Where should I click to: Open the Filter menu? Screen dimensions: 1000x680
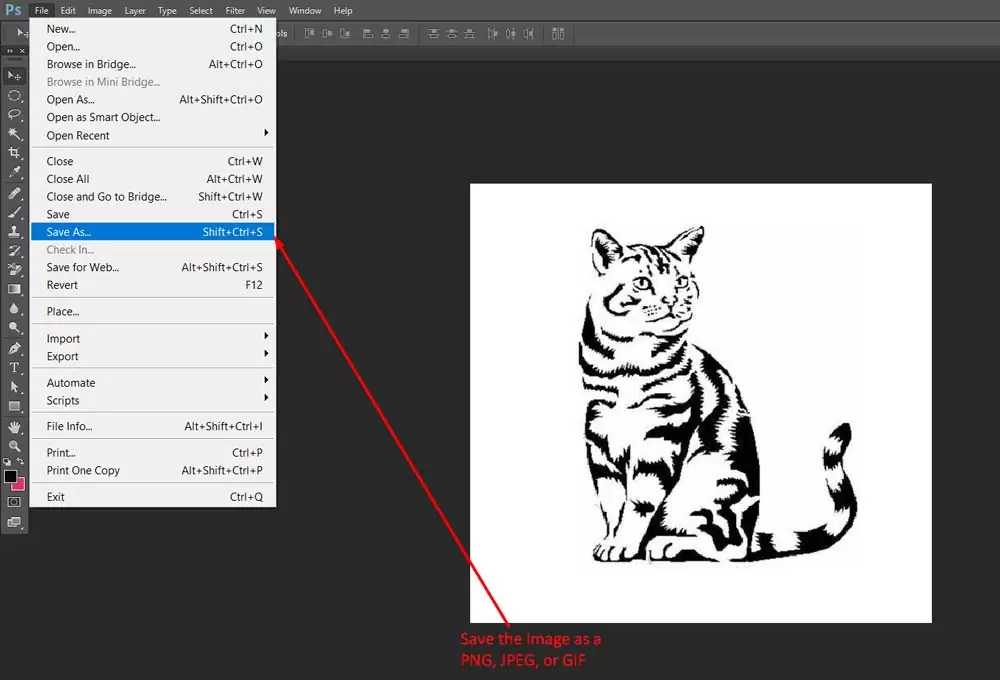point(235,10)
